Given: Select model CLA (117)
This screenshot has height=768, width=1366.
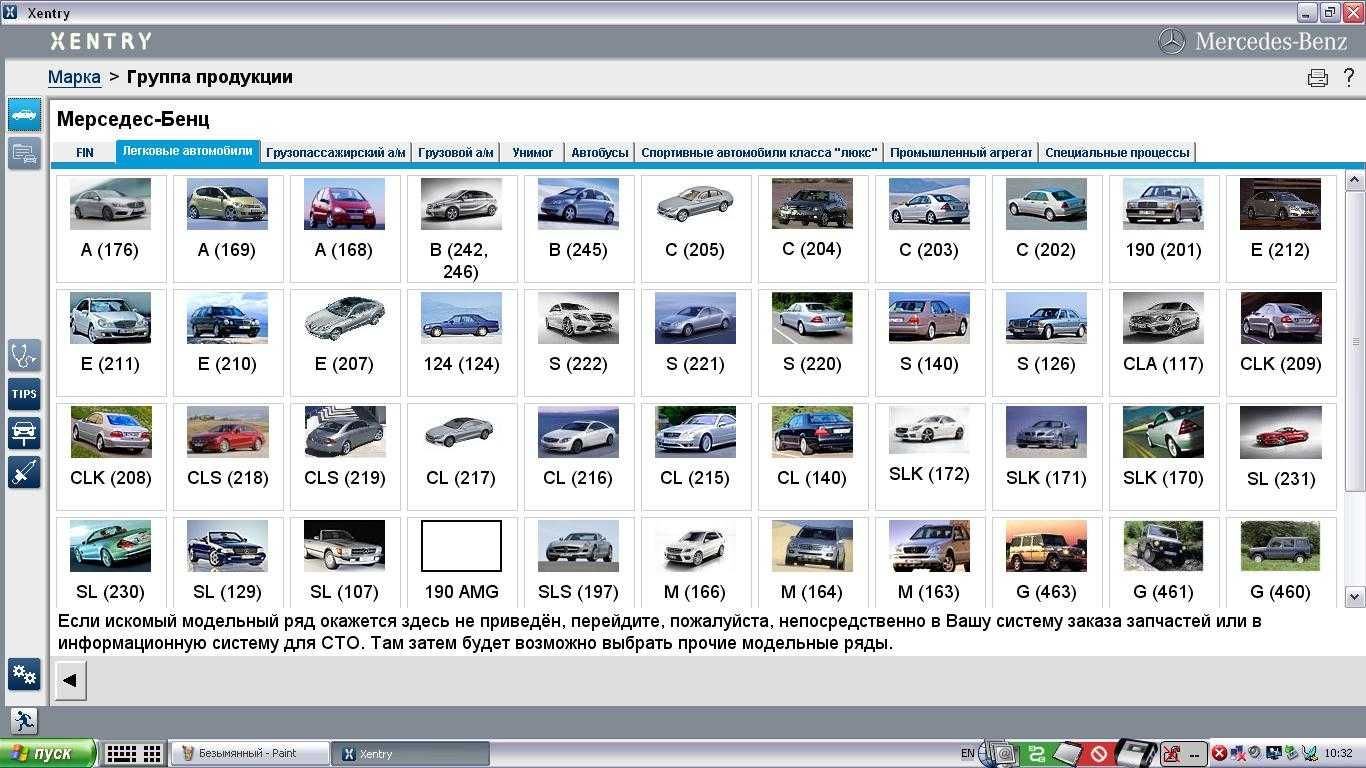Looking at the screenshot, I should 1163,342.
